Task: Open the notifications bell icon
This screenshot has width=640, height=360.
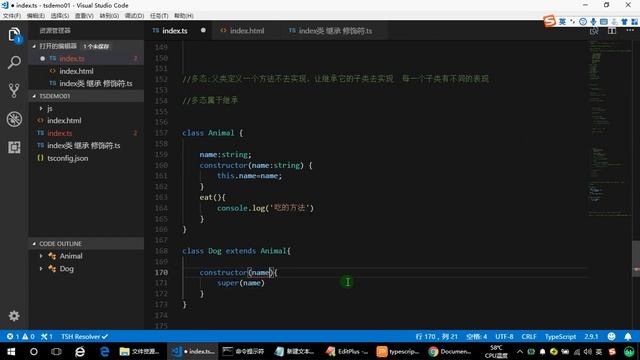Action: [628, 336]
